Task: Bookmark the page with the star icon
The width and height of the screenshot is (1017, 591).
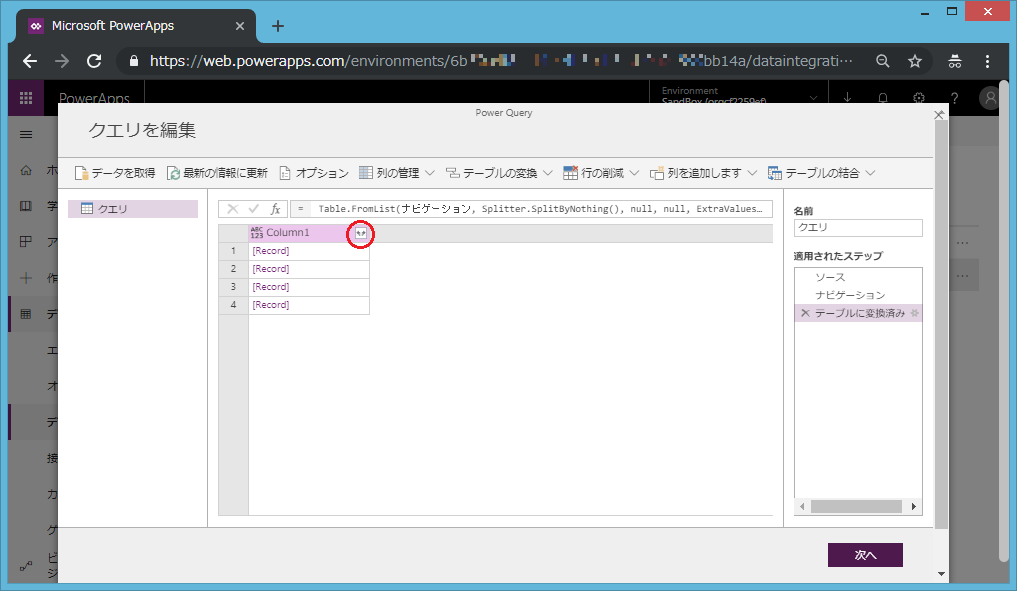Action: click(x=915, y=61)
